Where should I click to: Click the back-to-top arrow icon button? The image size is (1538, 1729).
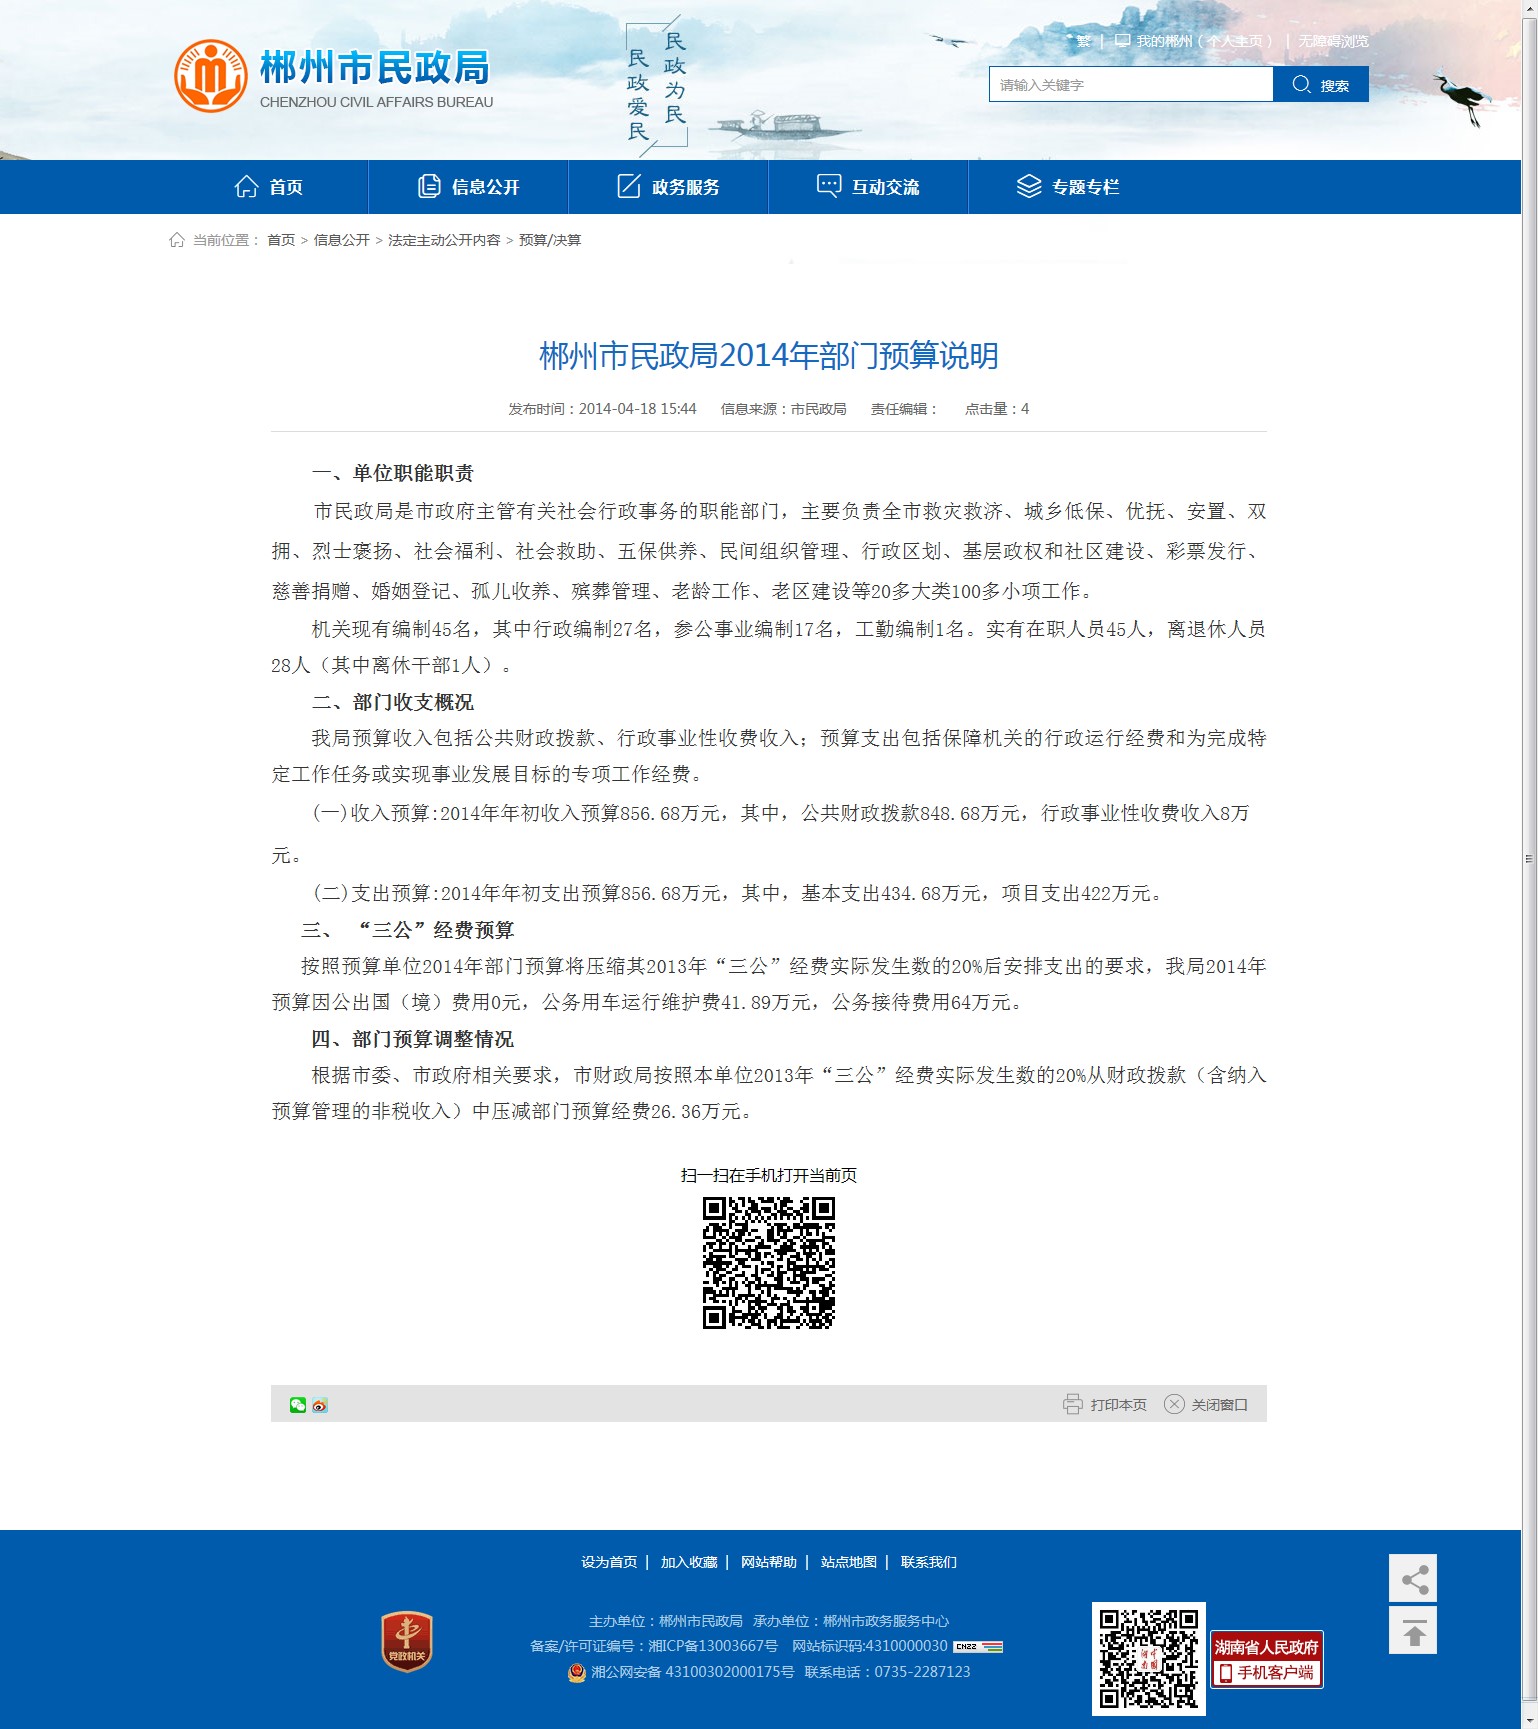pos(1413,1631)
